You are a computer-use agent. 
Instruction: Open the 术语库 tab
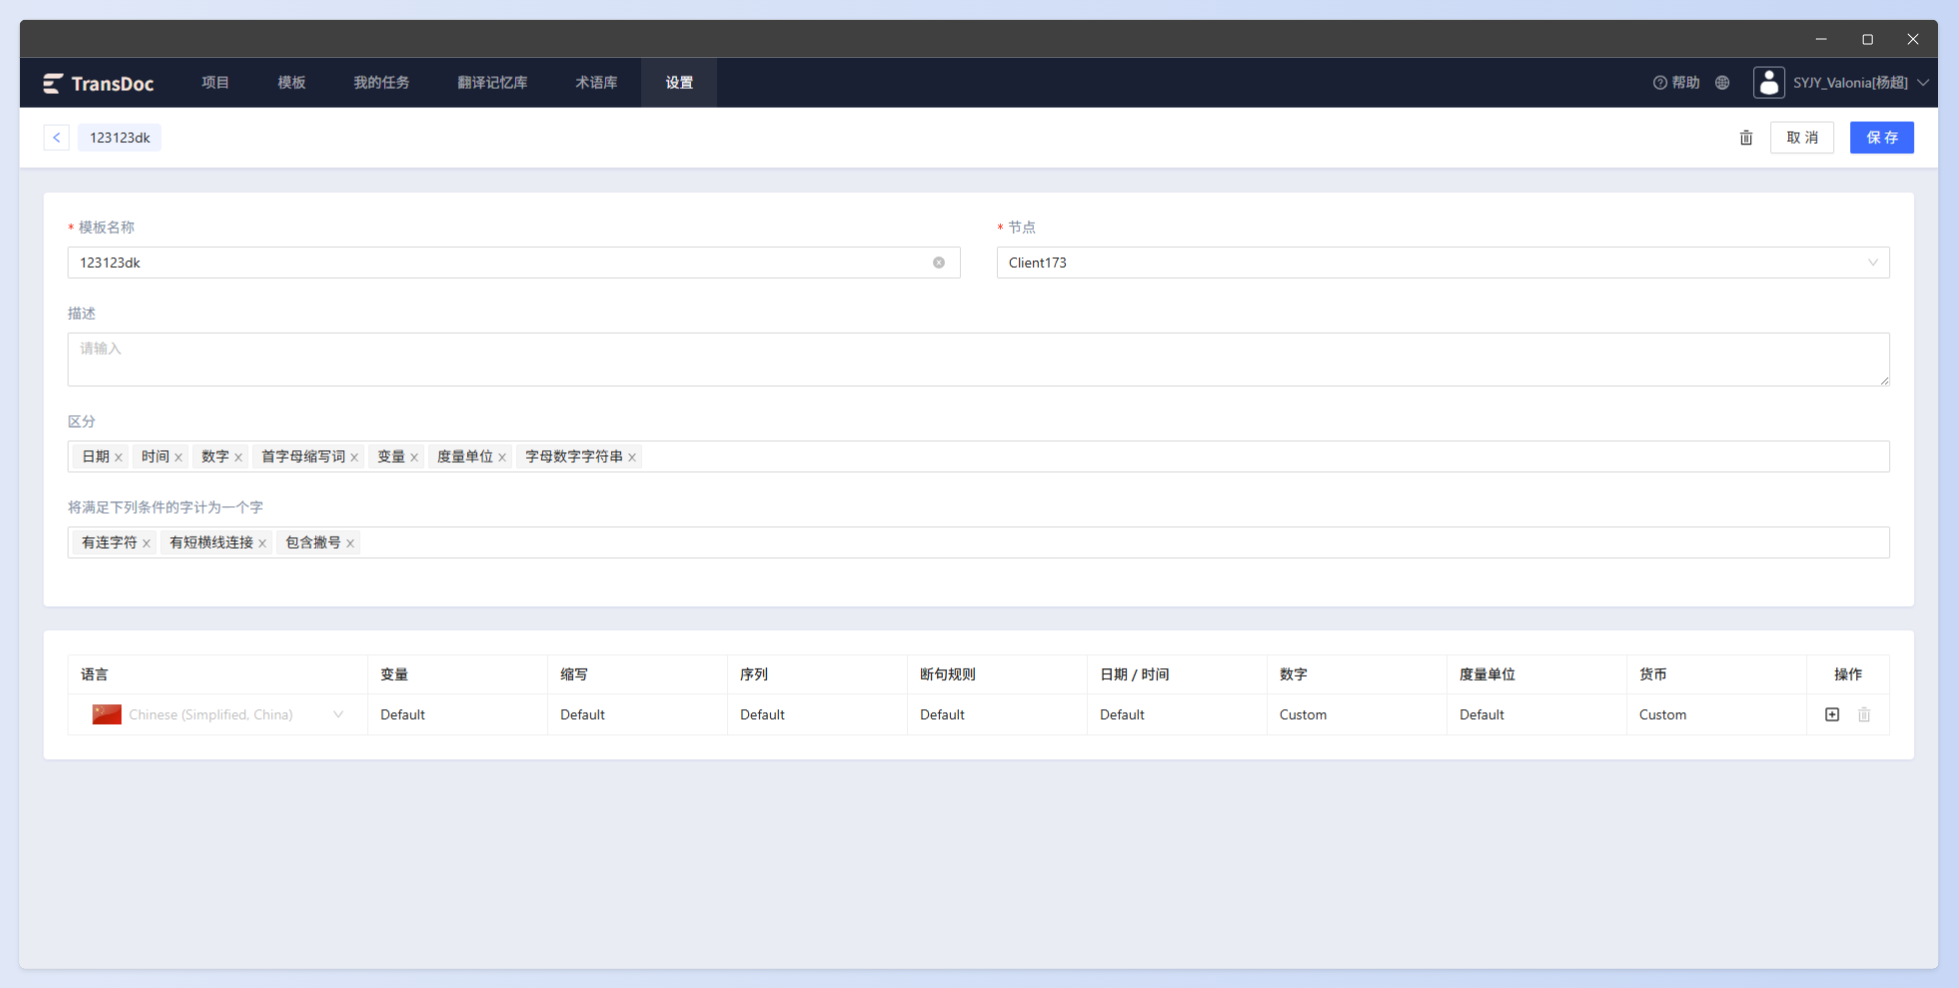pyautogui.click(x=596, y=83)
